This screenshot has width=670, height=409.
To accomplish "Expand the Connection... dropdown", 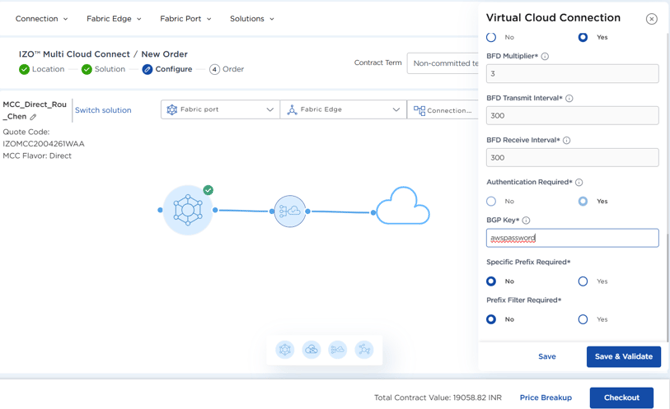I will [443, 110].
